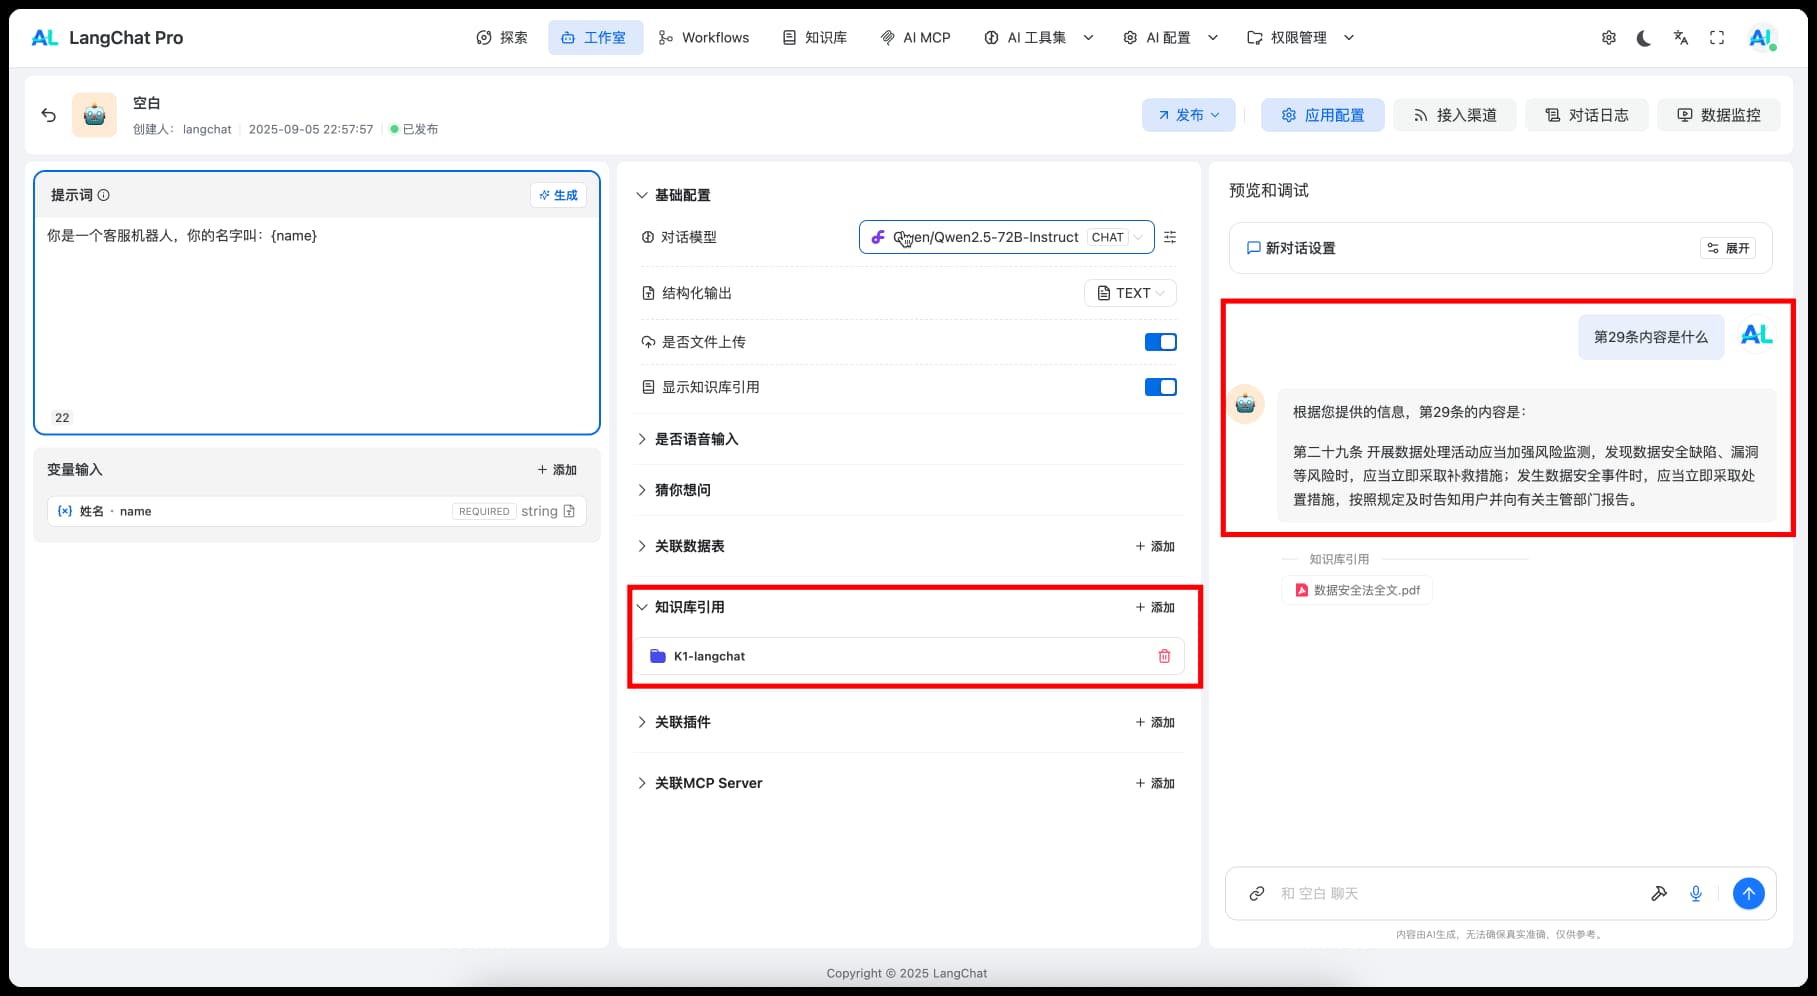
Task: Open the Qwen2.5-72B-Instruct model dropdown
Action: pyautogui.click(x=1006, y=237)
